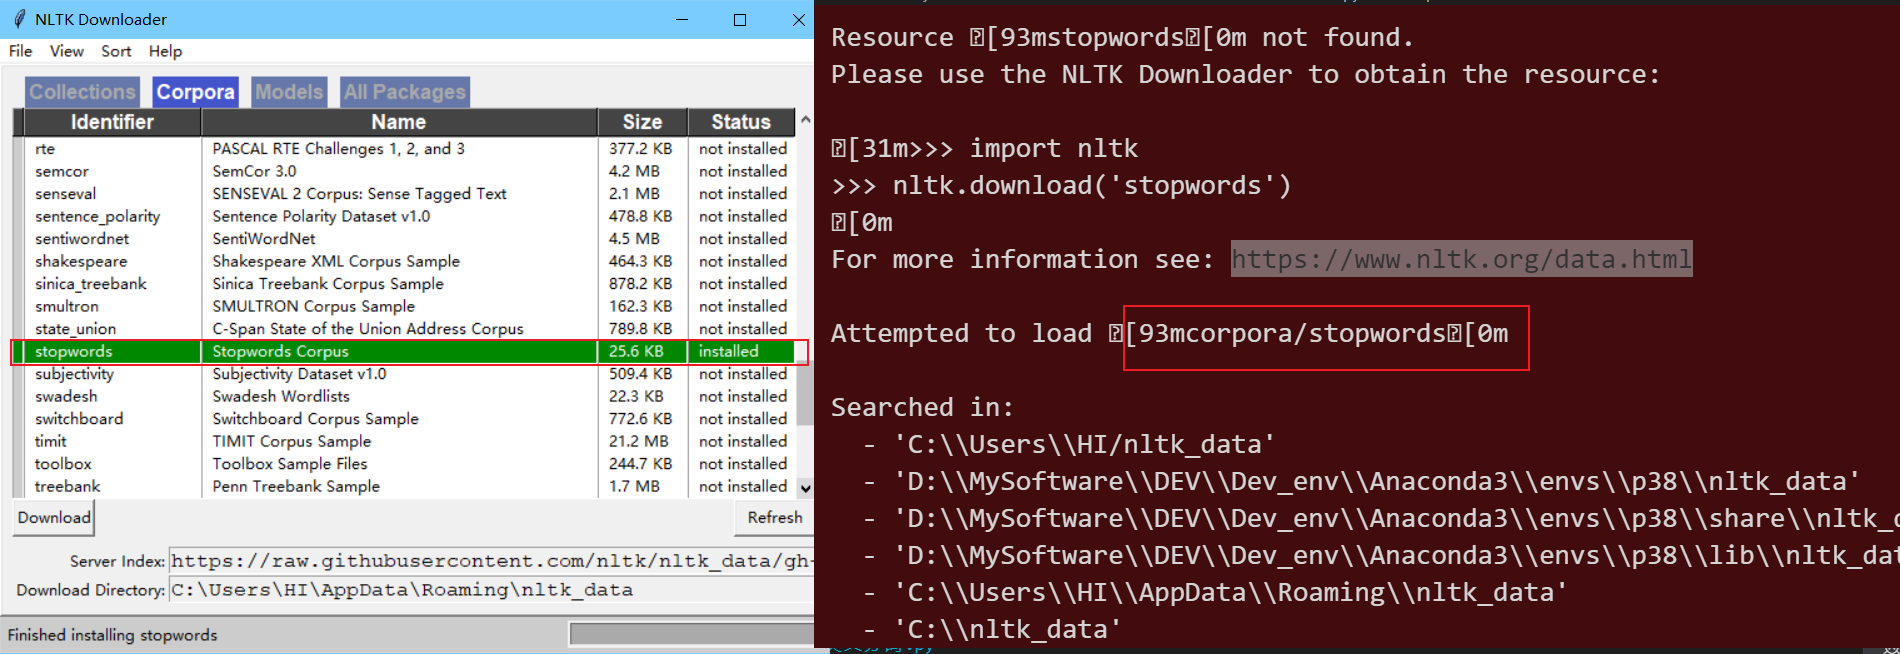Click the scrollbar down arrow in package list
This screenshot has width=1900, height=654.
tap(805, 488)
